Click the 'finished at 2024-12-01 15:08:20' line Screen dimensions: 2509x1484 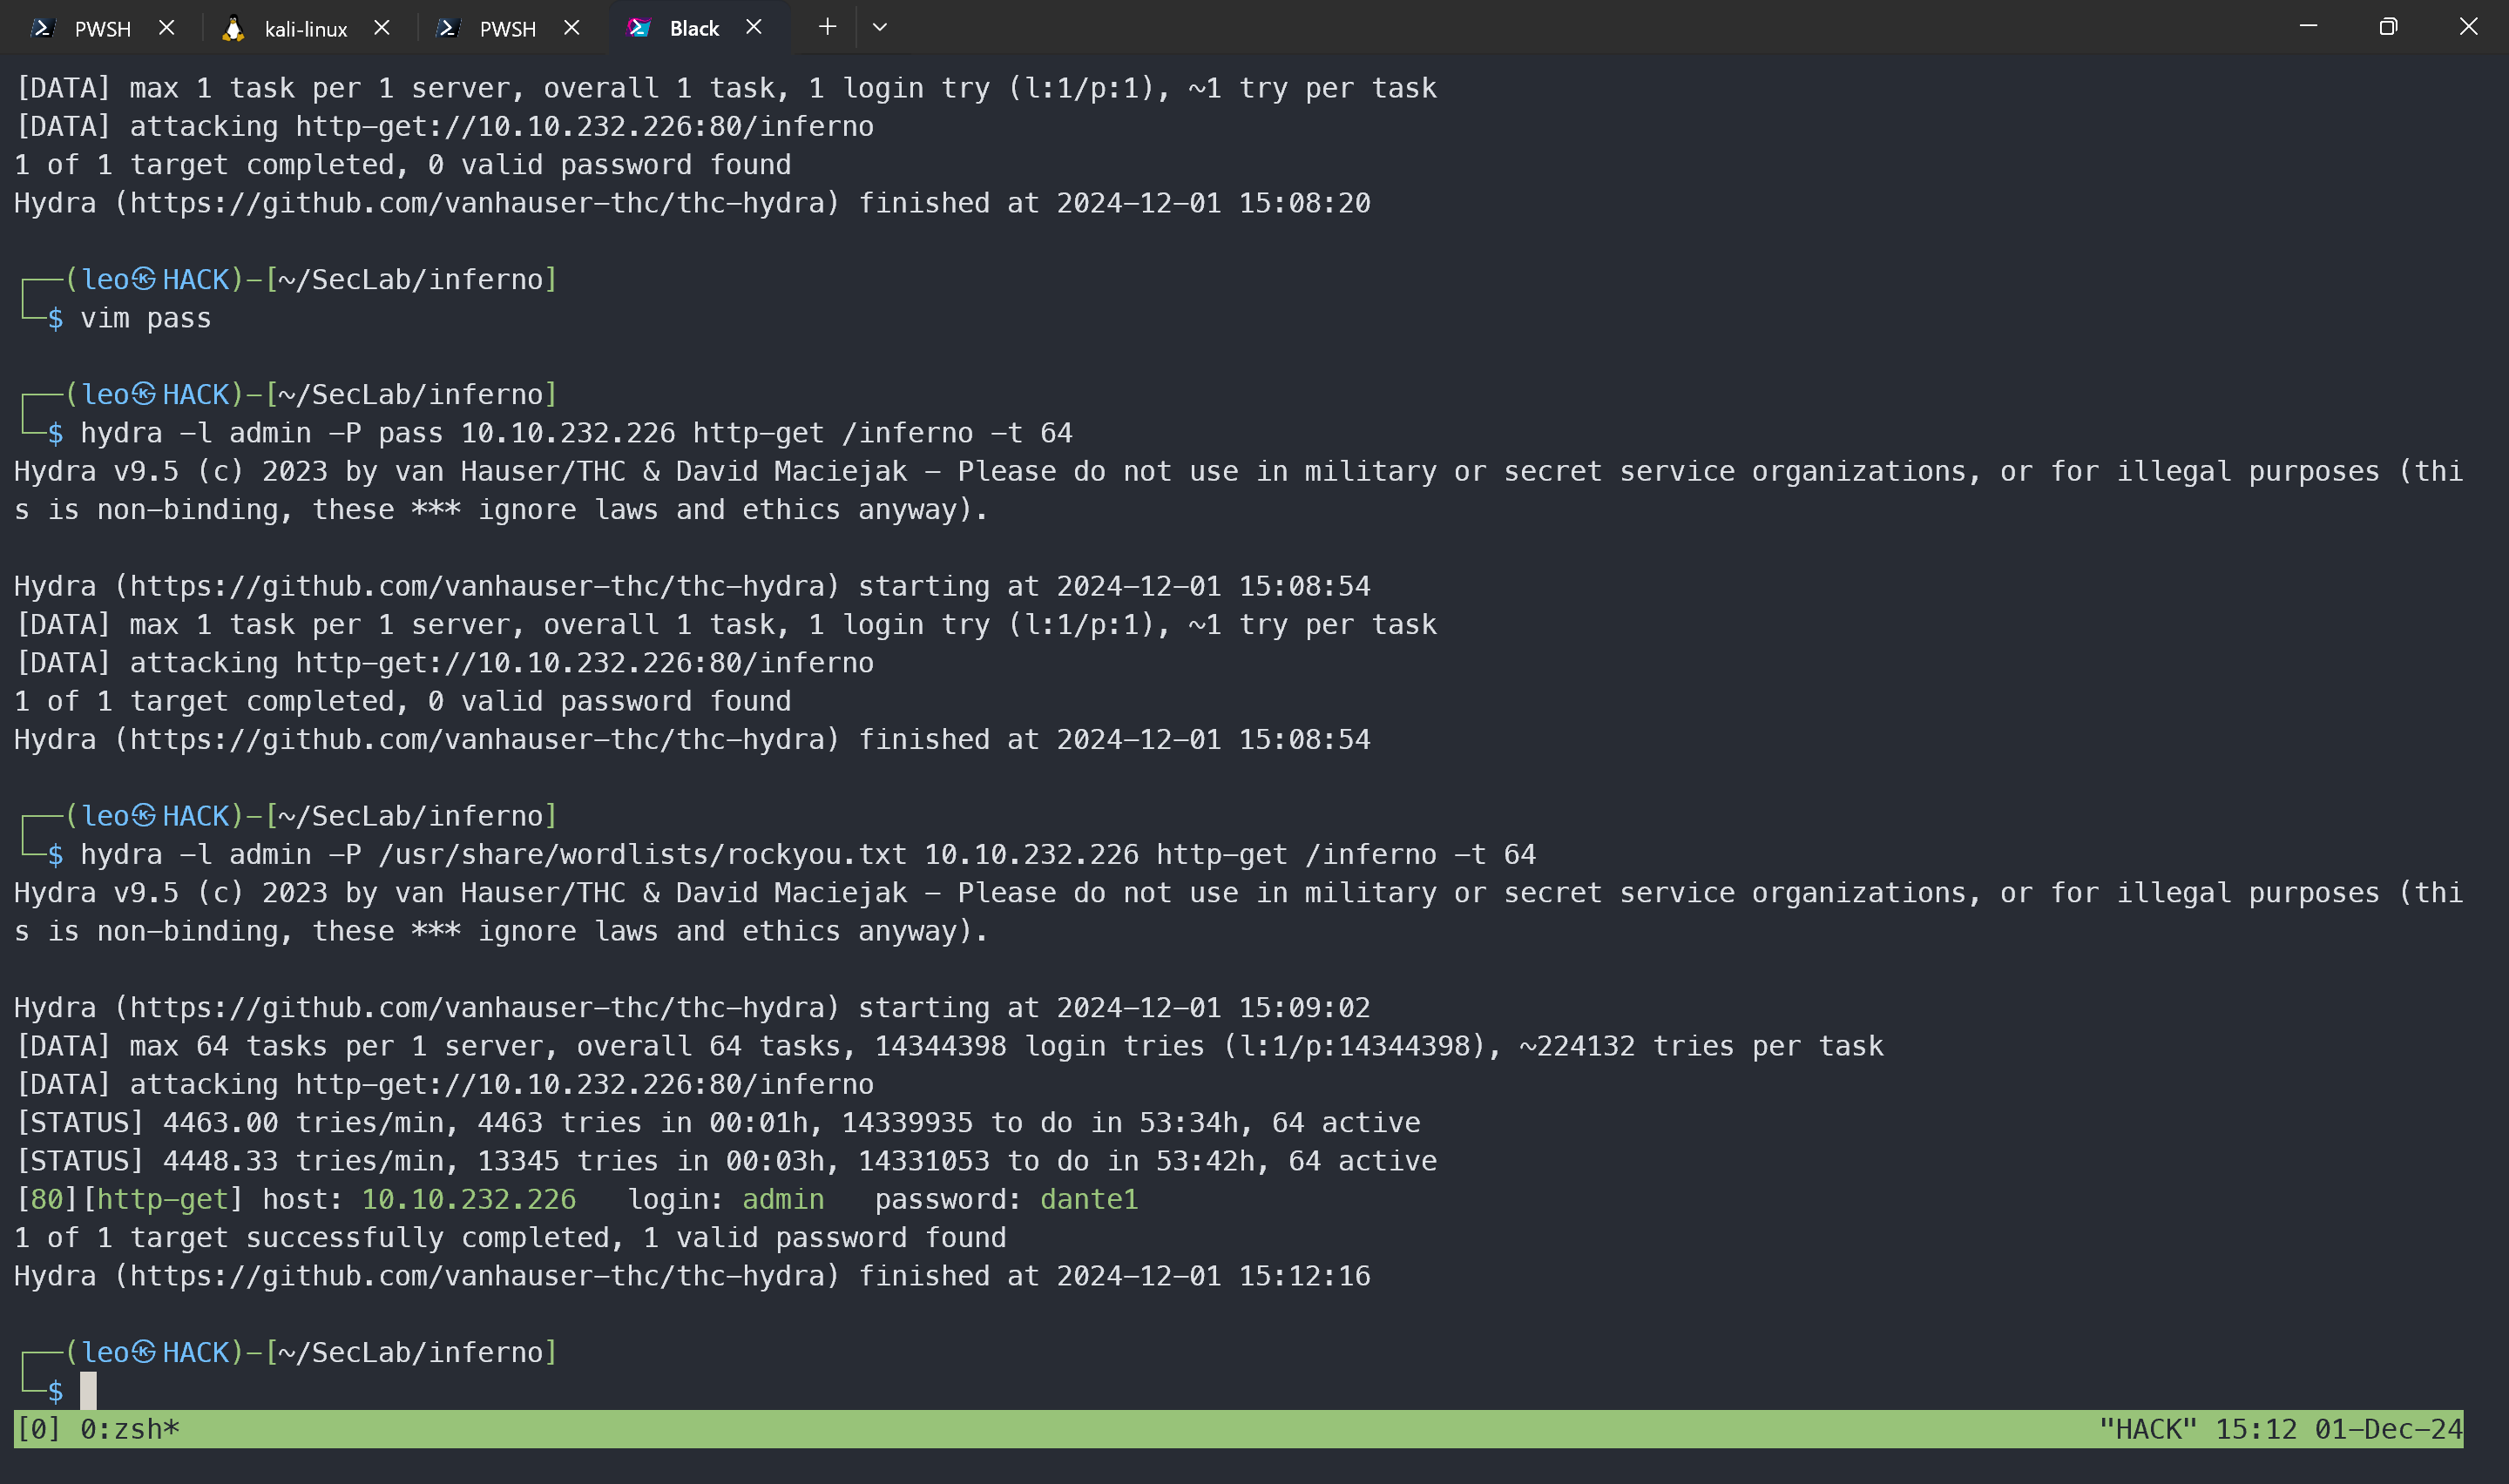click(x=692, y=203)
